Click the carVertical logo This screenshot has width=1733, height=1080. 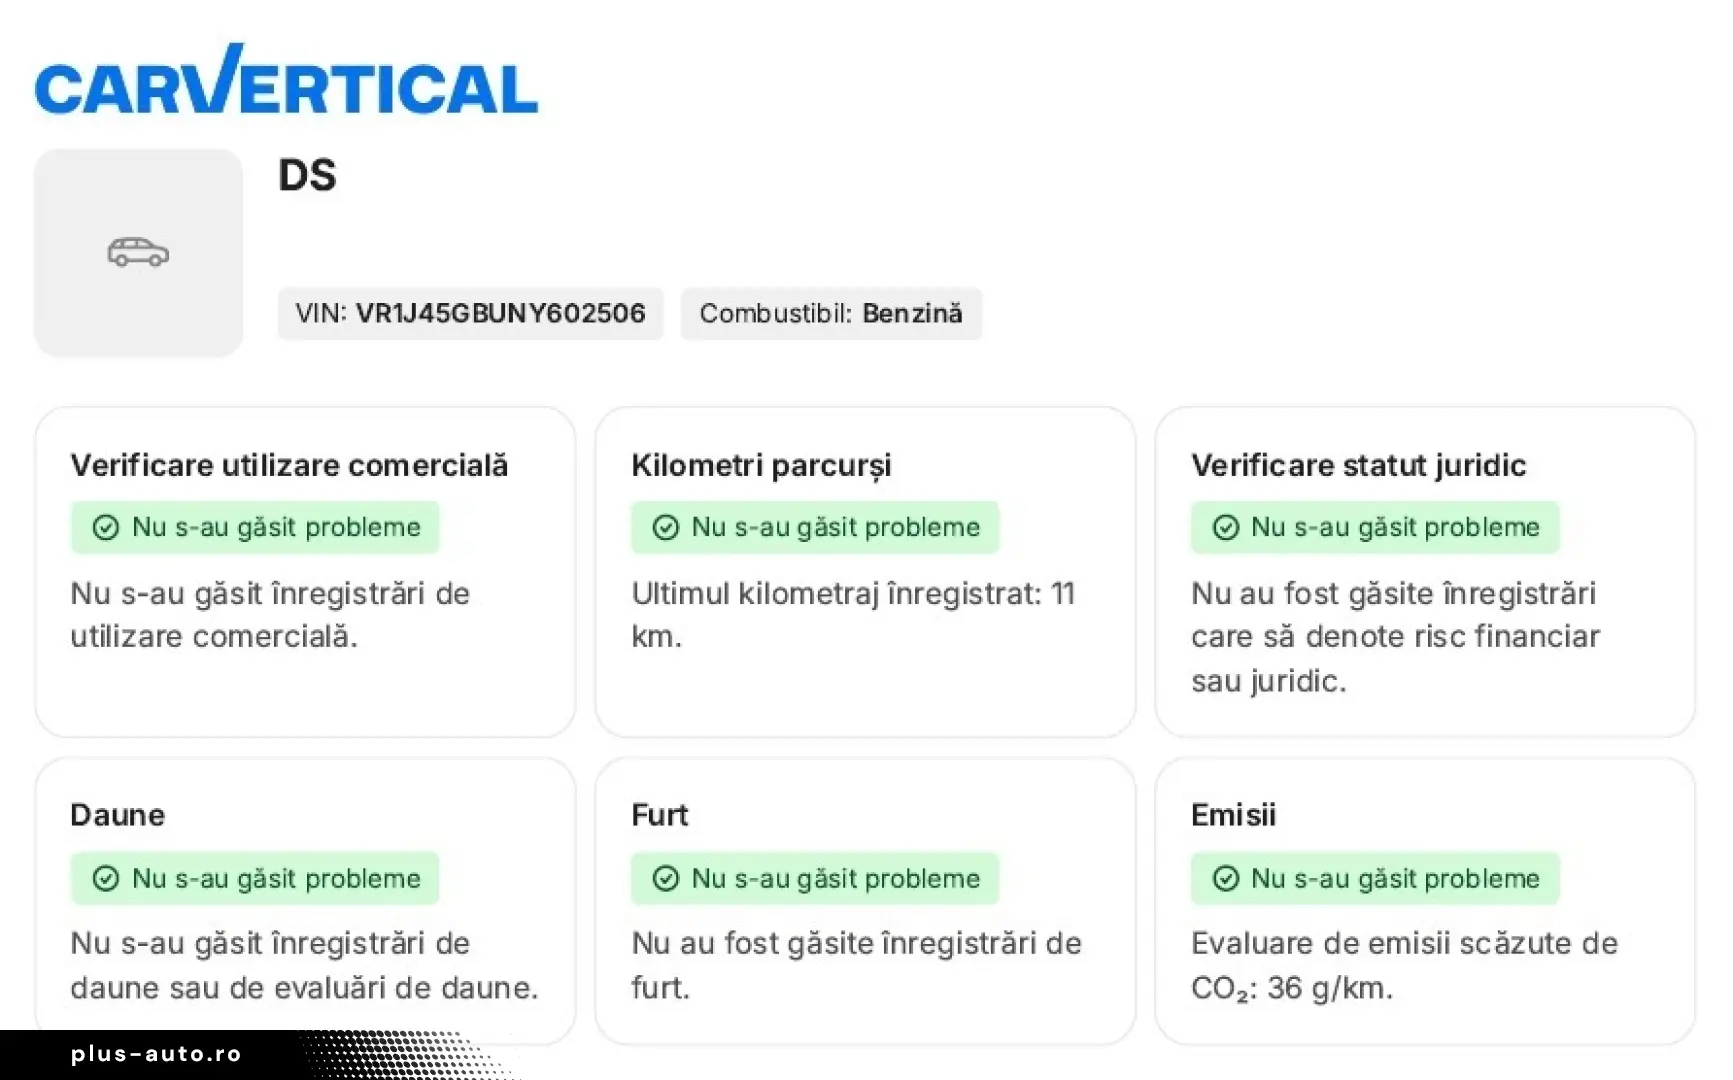286,81
